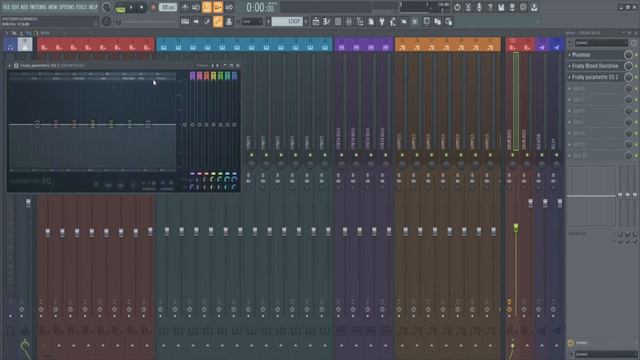Toggle mute LED on selected mixer track
The width and height of the screenshot is (640, 360).
(512, 155)
